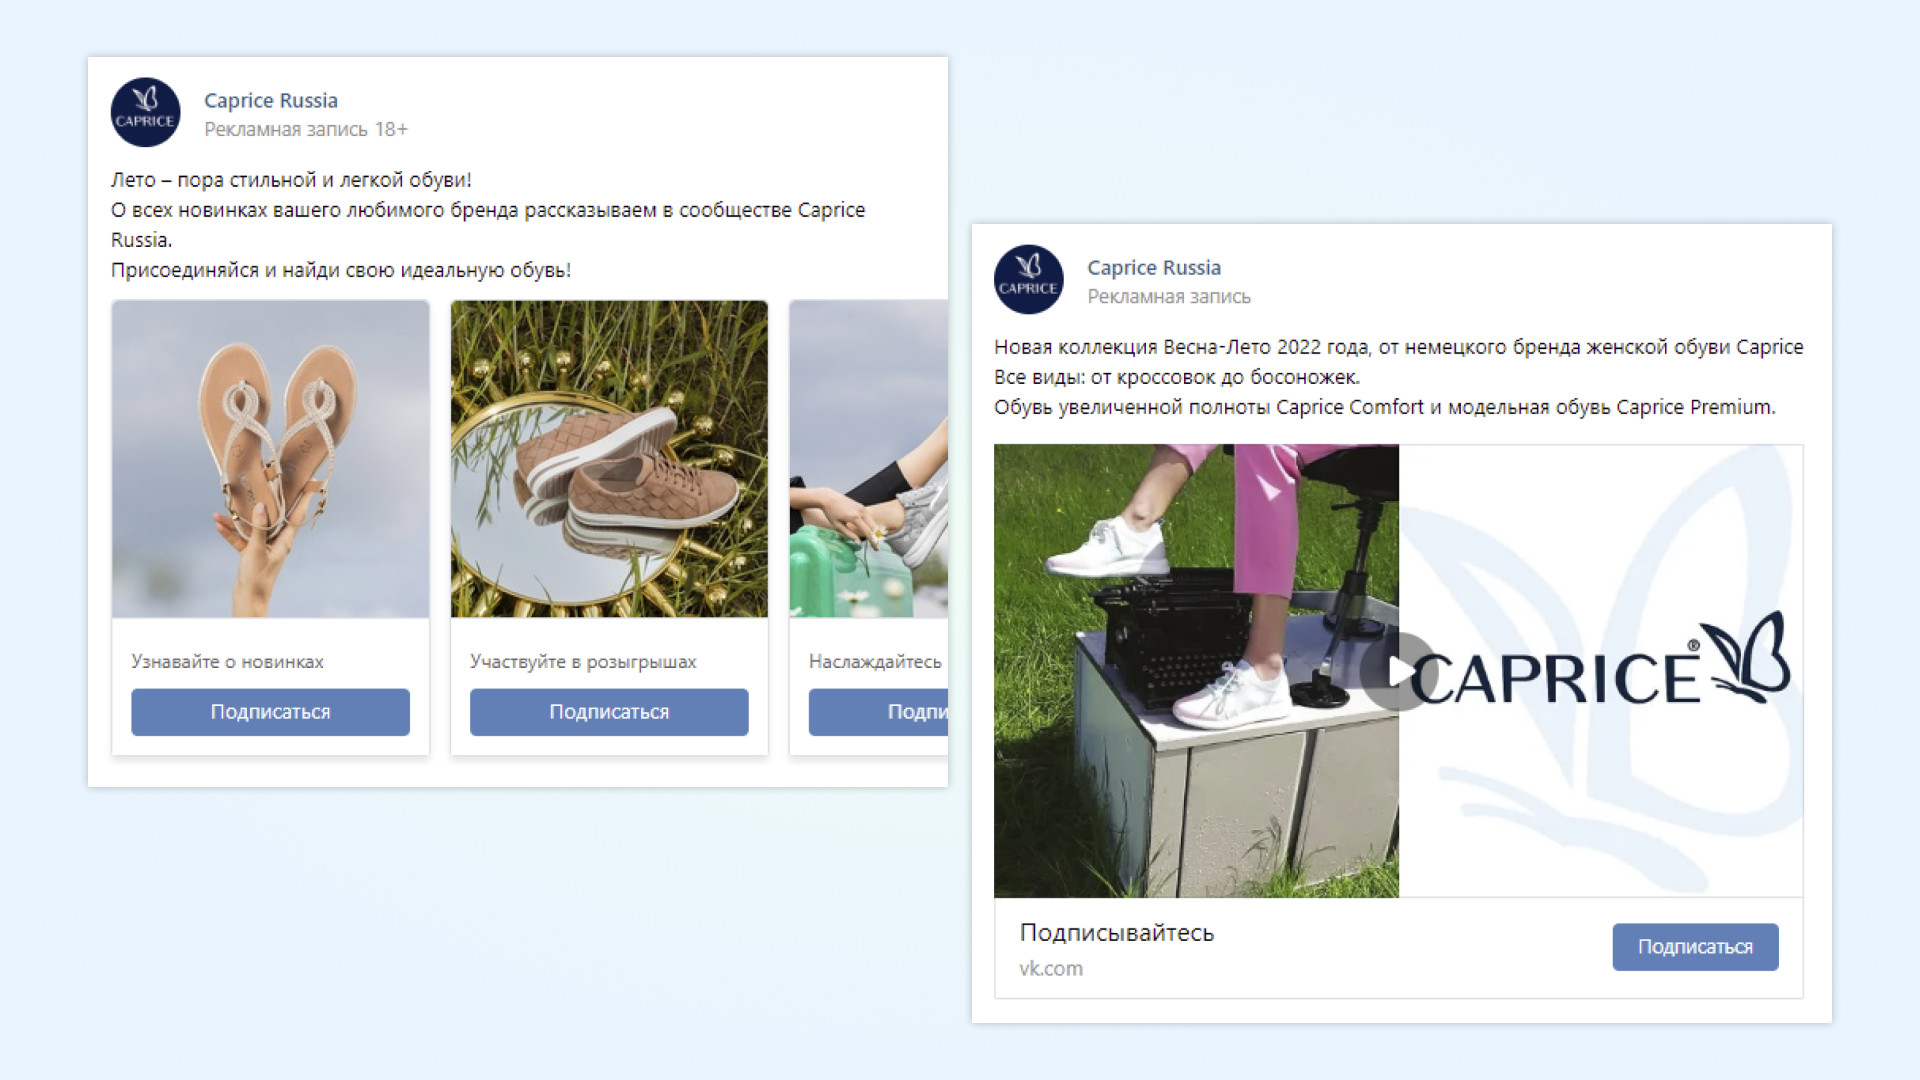
Task: Click the Caprice logo avatar in the left ad
Action: (x=145, y=113)
